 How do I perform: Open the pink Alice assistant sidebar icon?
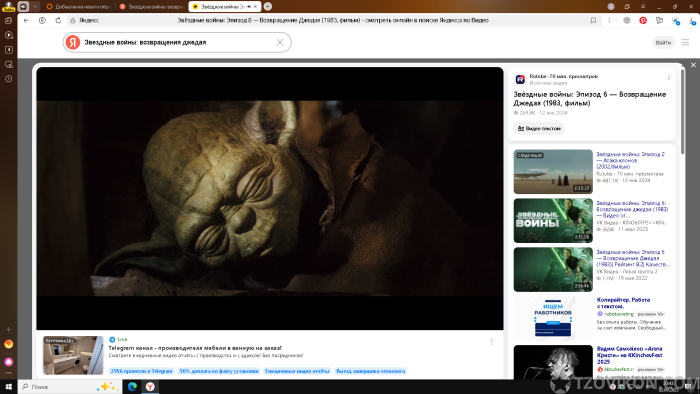click(8, 361)
